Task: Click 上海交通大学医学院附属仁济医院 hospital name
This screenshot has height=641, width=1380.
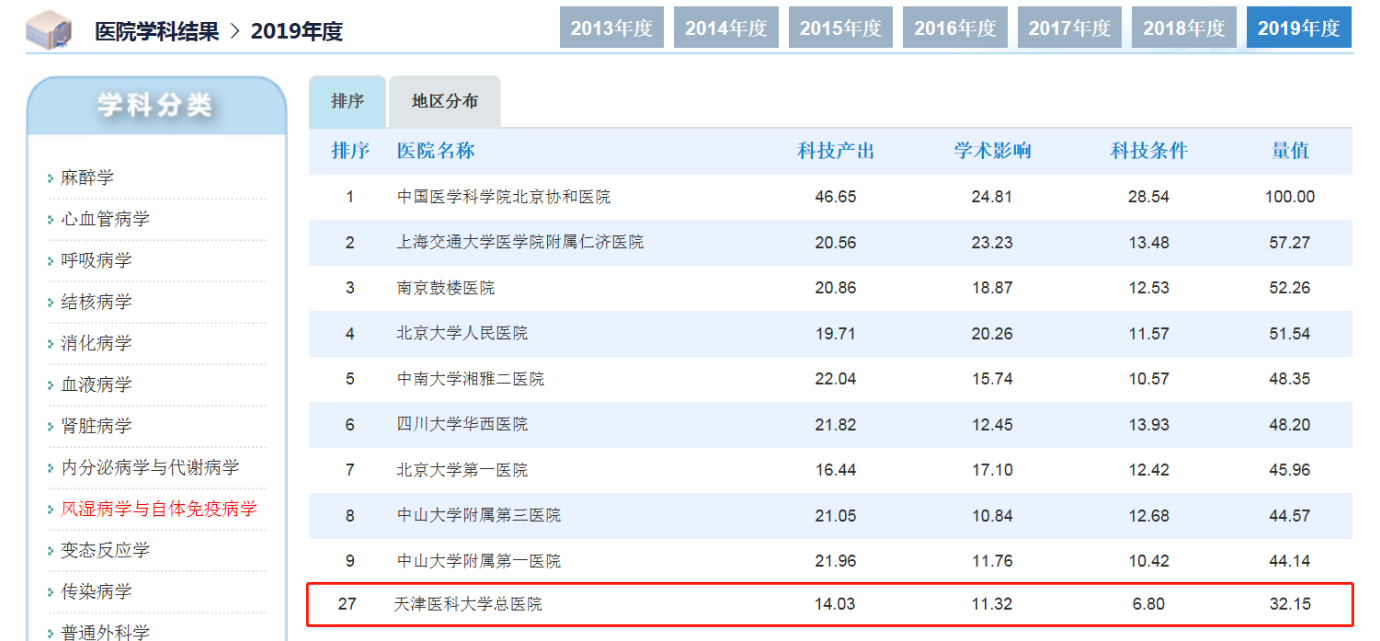Action: 520,242
